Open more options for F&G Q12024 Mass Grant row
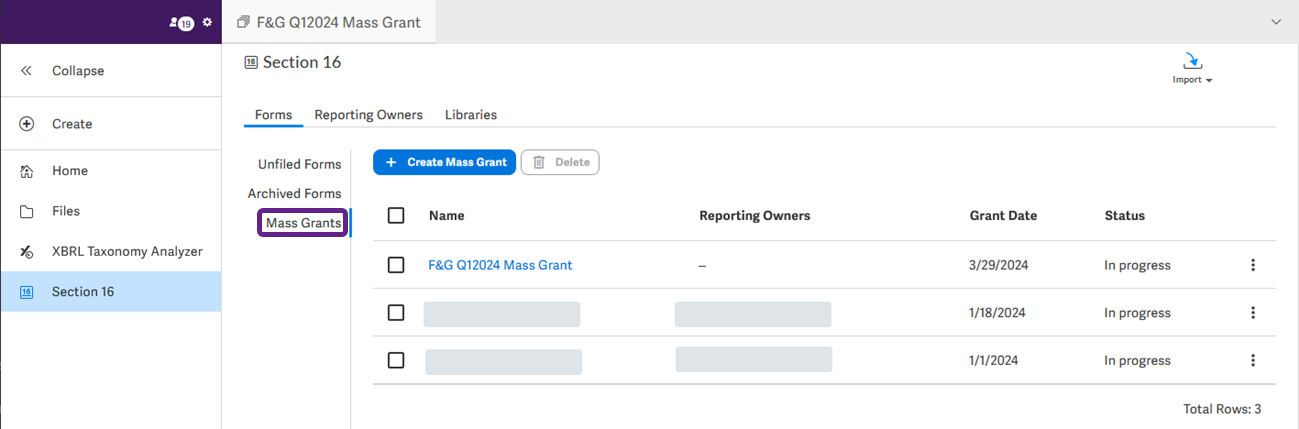Image resolution: width=1299 pixels, height=429 pixels. coord(1253,265)
